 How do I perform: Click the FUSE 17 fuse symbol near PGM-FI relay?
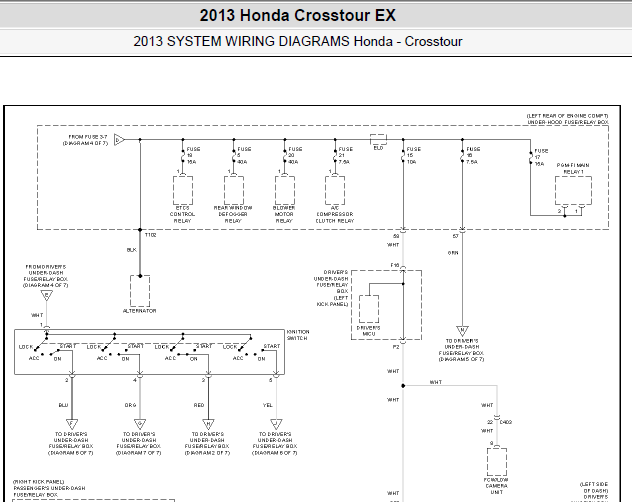tap(531, 158)
